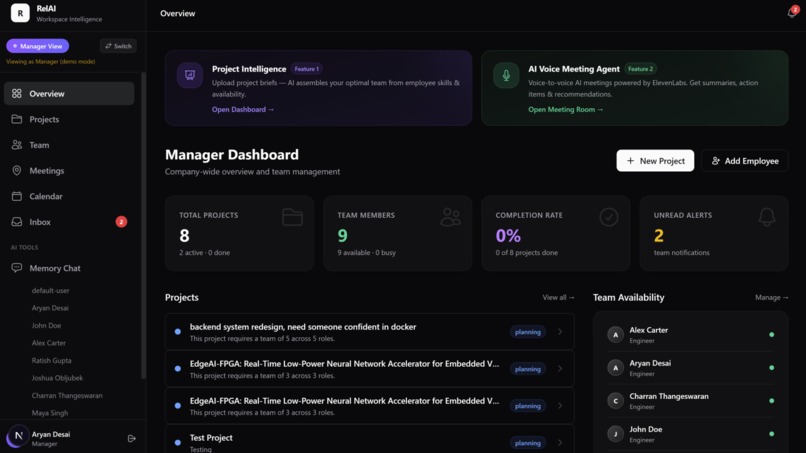Viewport: 806px width, 453px height.
Task: Click the Total Projects folder icon
Action: (x=292, y=217)
